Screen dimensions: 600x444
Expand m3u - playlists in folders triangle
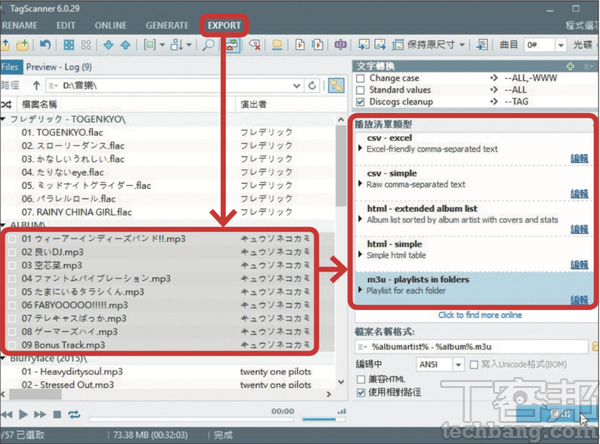pos(360,290)
